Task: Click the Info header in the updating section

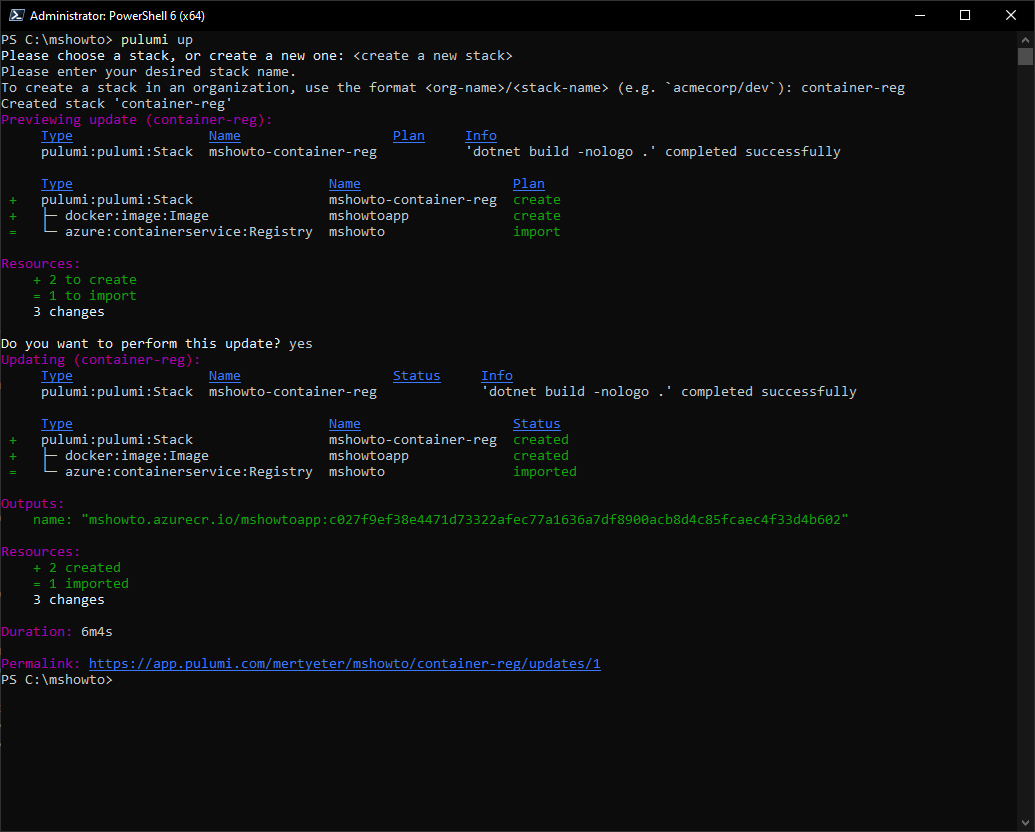Action: pos(496,376)
